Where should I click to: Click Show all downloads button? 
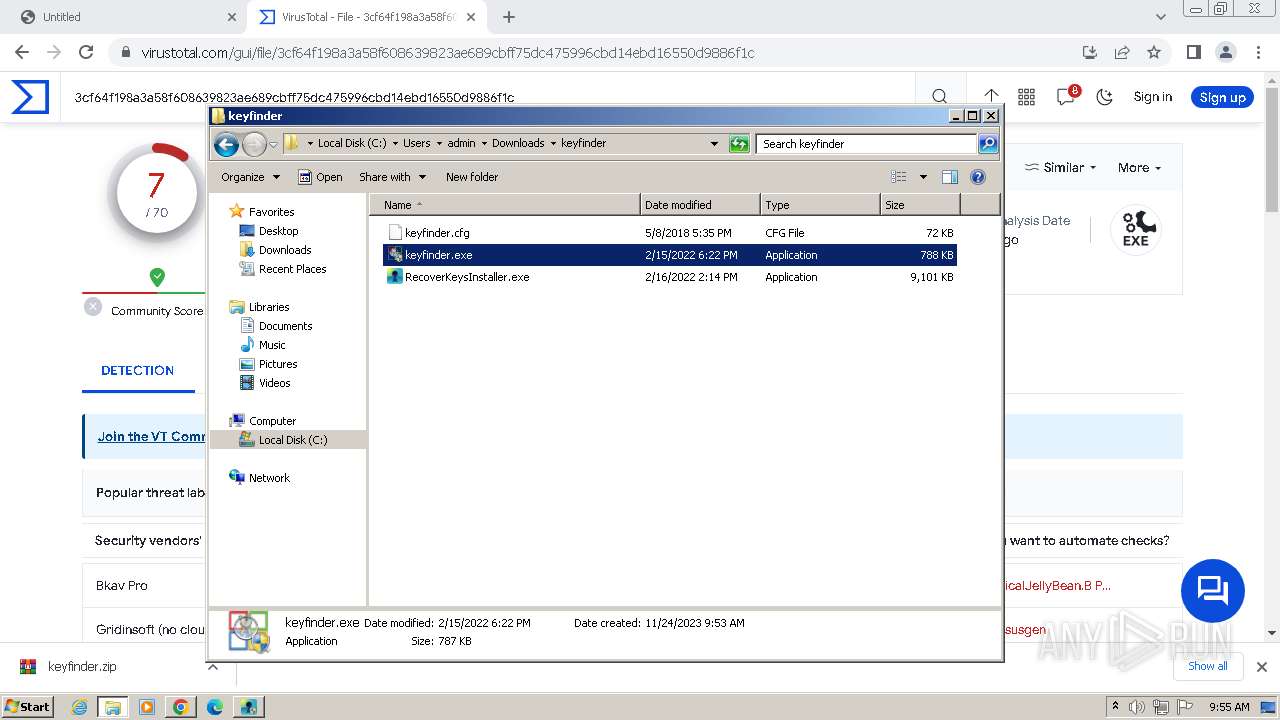[x=1208, y=666]
